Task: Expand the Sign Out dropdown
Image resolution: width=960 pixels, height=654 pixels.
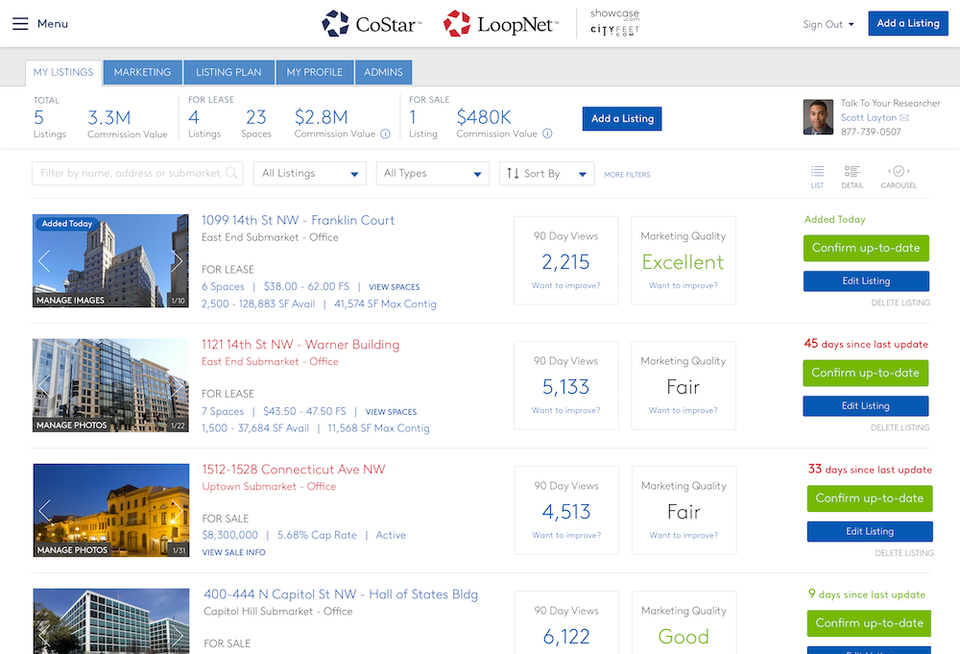Action: click(828, 24)
